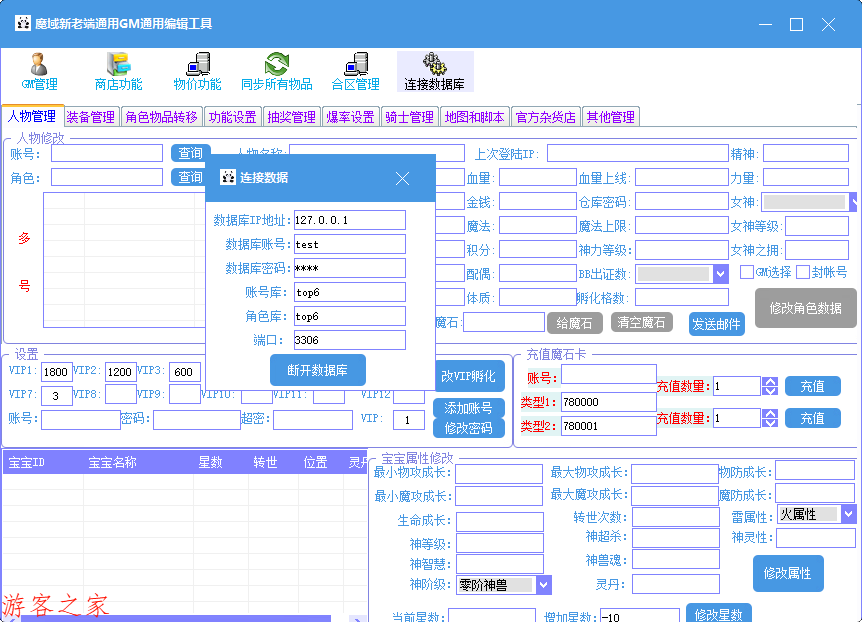Increase 充值数量 with first stepper arrows
Screen dimensions: 862x622
(x=769, y=381)
